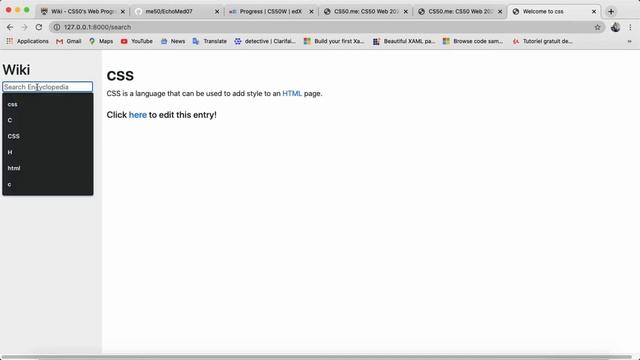Open a new tab with the plus button
This screenshot has width=640, height=360.
[x=611, y=11]
